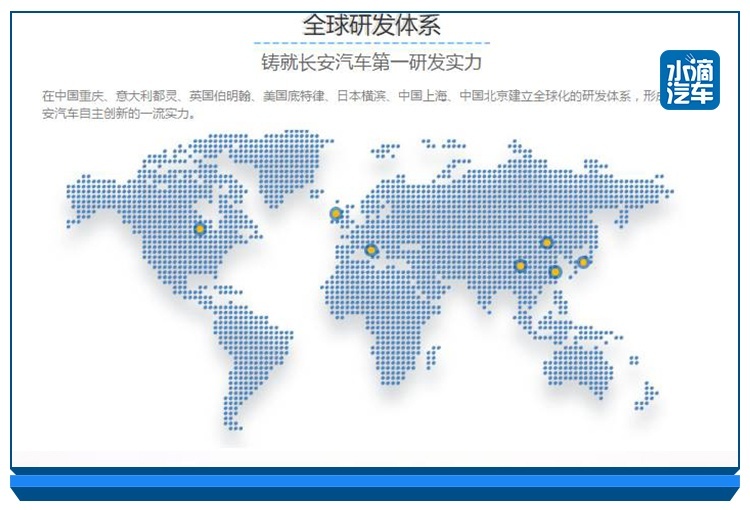Click the Chongqing marker in western China
750x510 pixels.
520,266
